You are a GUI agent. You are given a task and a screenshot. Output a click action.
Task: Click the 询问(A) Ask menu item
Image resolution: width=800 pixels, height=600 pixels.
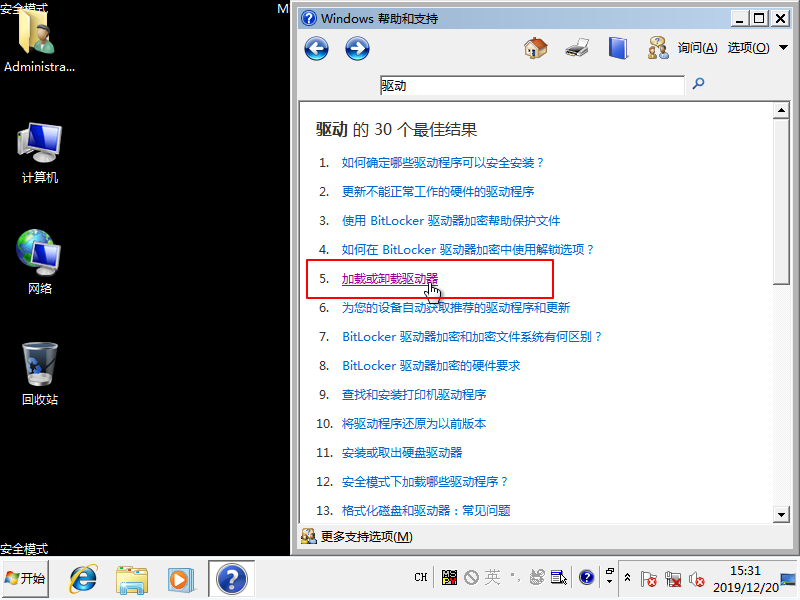(x=697, y=48)
